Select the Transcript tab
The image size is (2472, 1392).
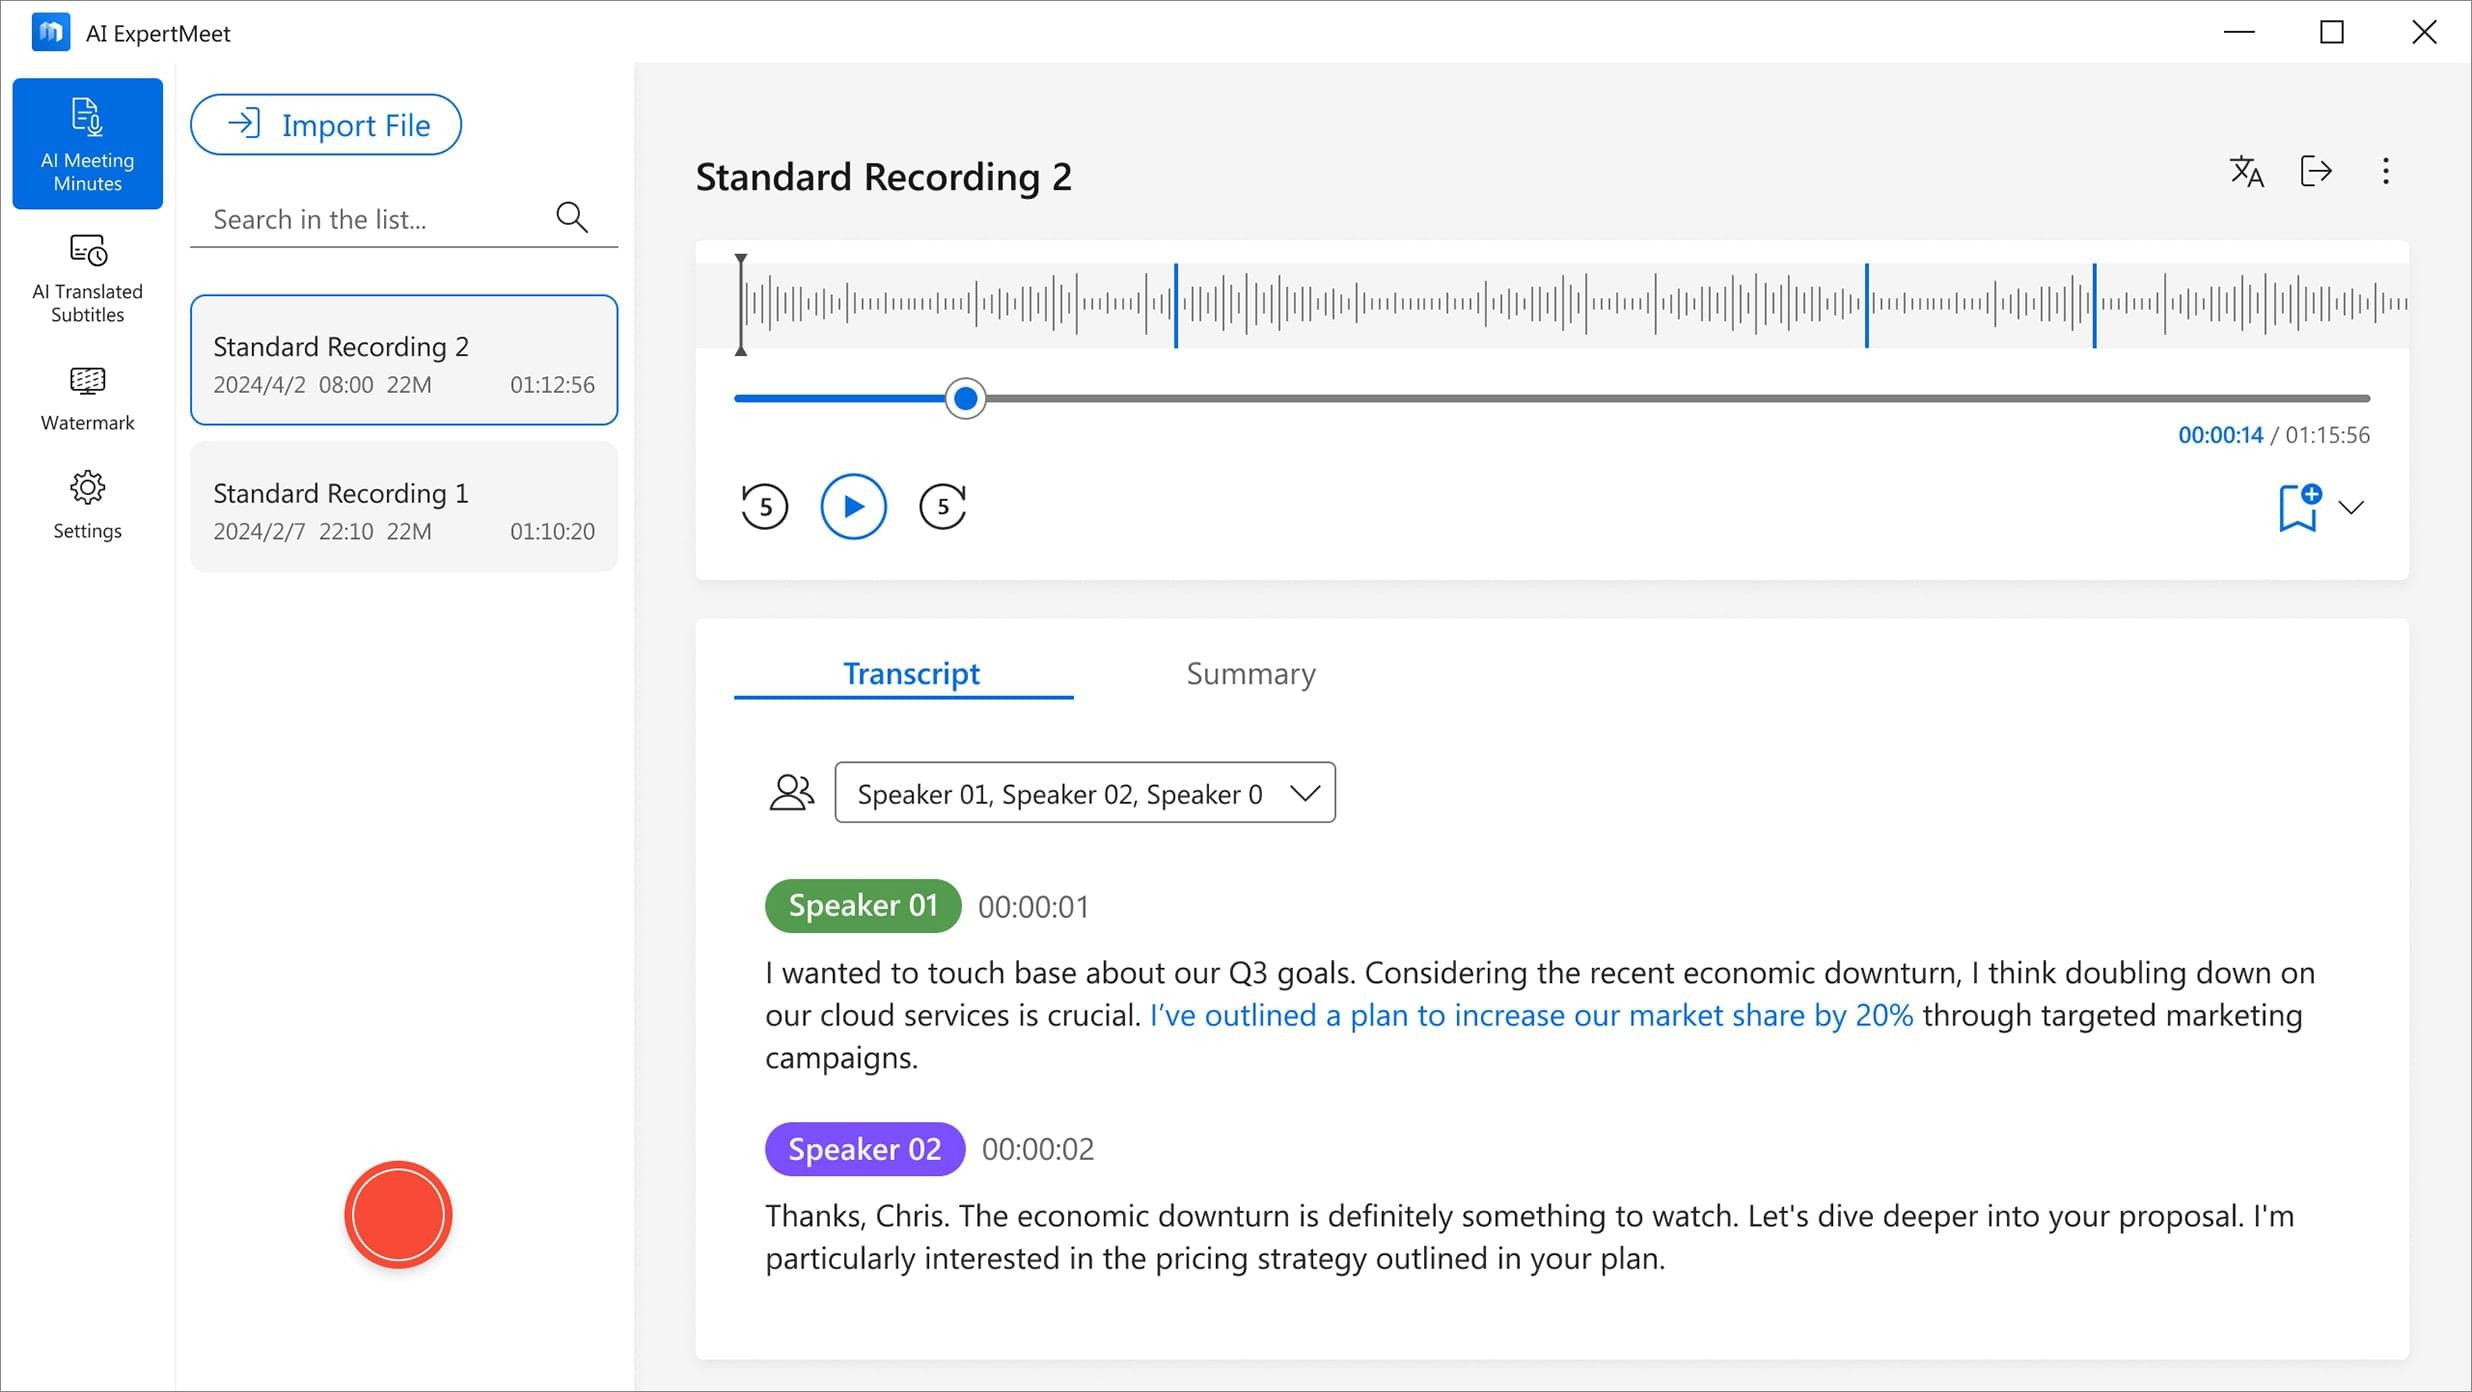coord(911,674)
